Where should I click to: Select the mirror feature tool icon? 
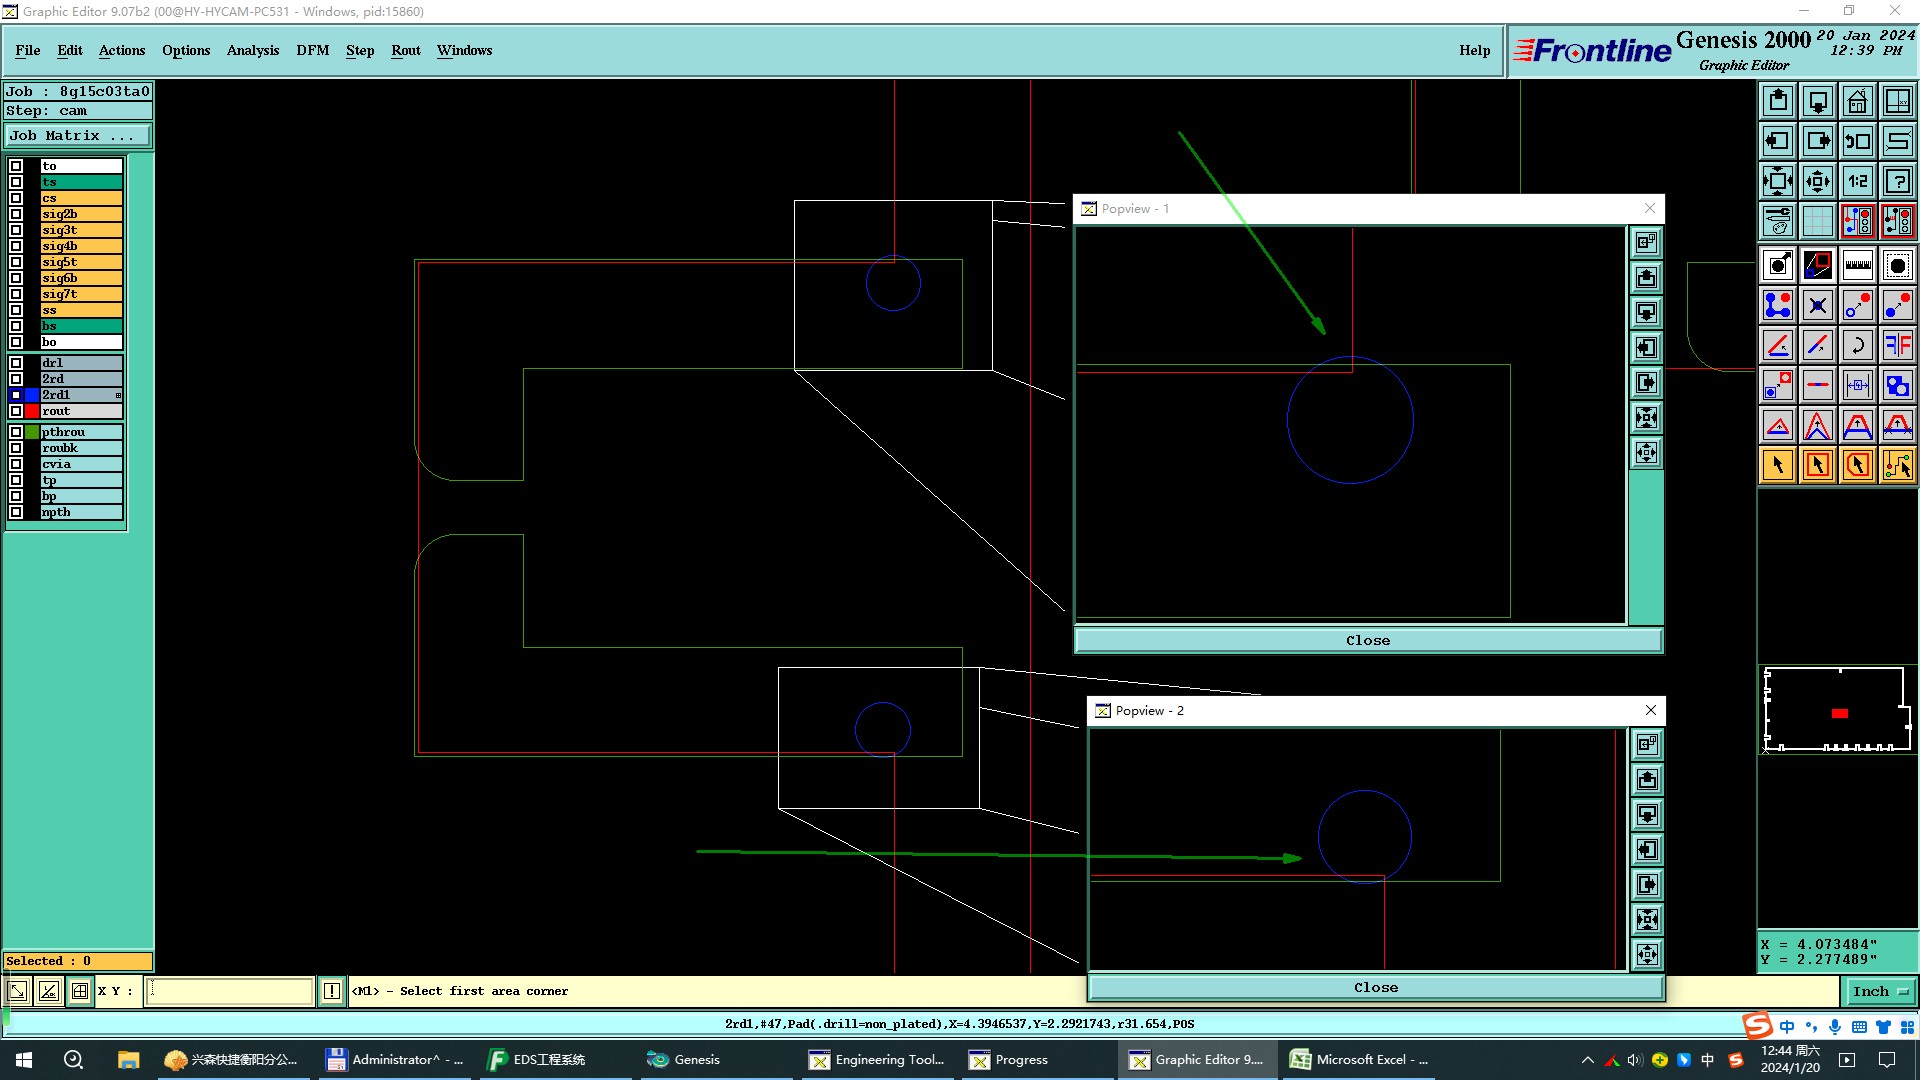point(1897,345)
